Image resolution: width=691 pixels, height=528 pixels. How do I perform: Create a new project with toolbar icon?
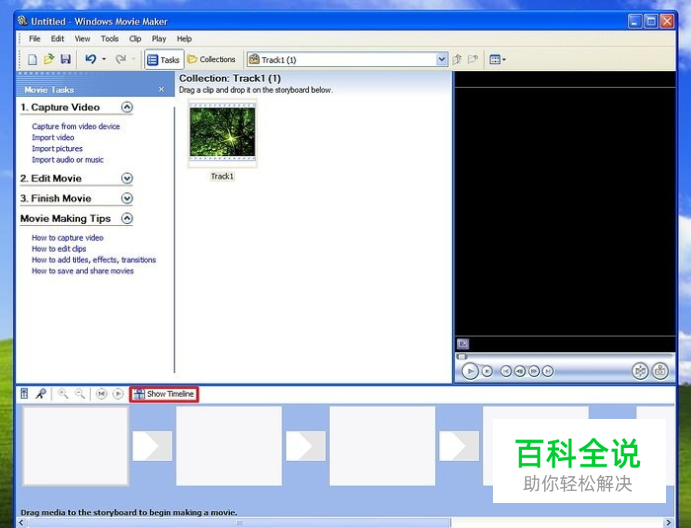[33, 59]
